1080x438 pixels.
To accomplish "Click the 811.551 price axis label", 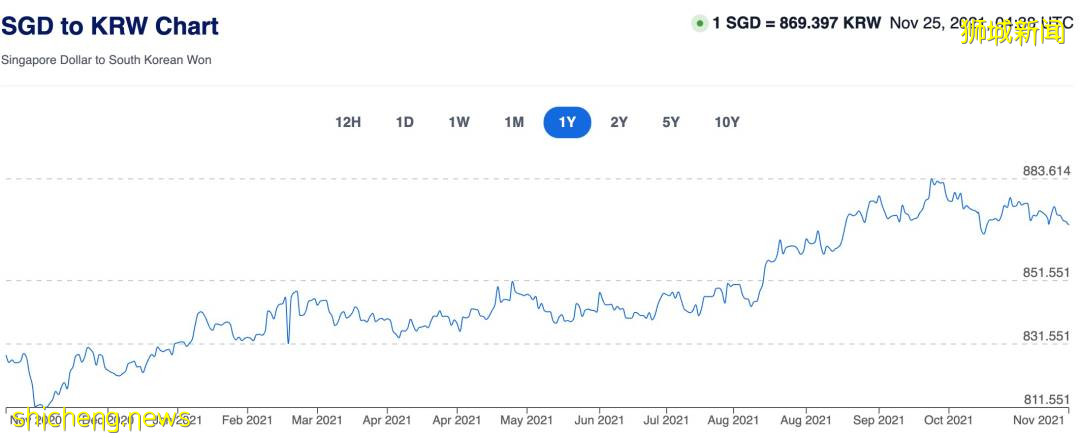I will (x=1047, y=400).
